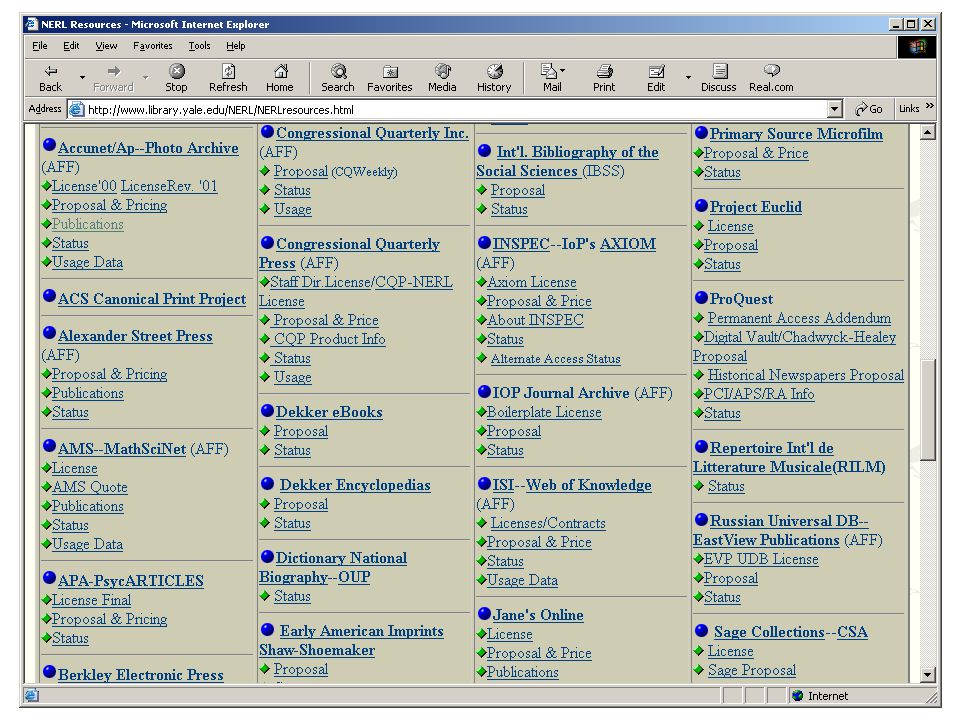Viewport: 960px width, 720px height.
Task: Click the scrollbar up arrow
Action: (928, 132)
